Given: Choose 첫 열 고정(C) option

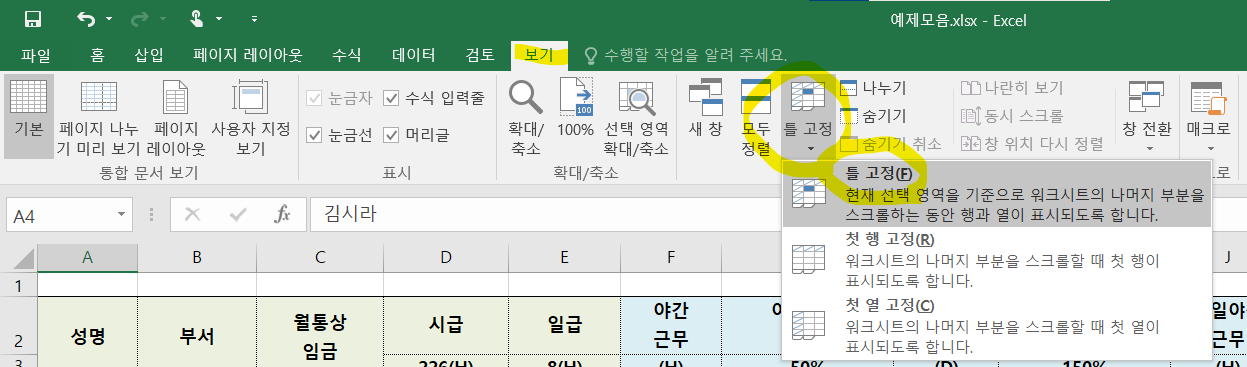Looking at the screenshot, I should [997, 326].
